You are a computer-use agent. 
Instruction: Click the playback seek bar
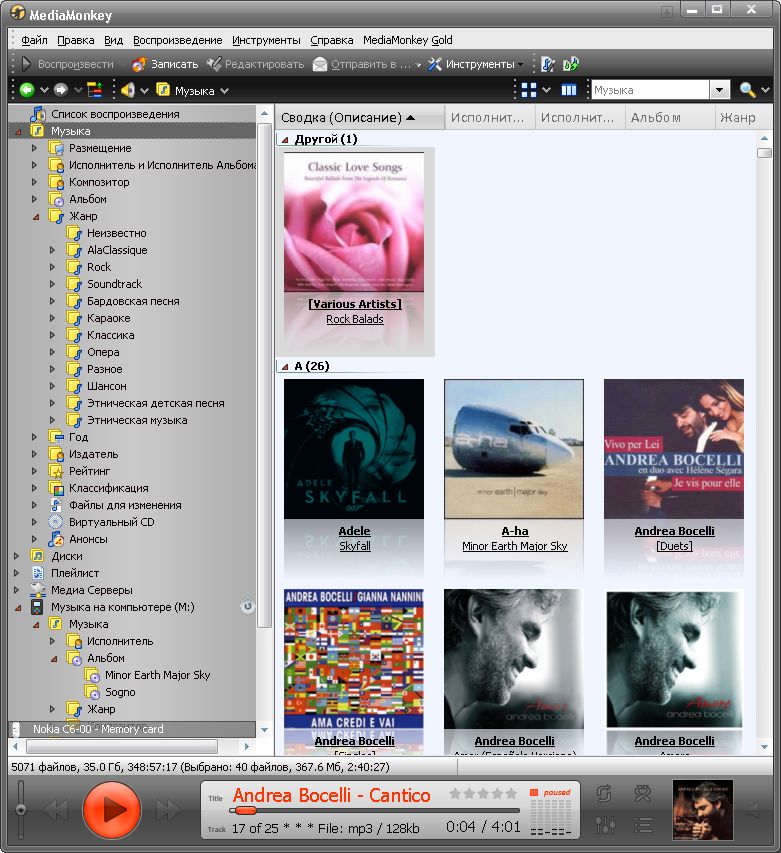click(x=374, y=811)
